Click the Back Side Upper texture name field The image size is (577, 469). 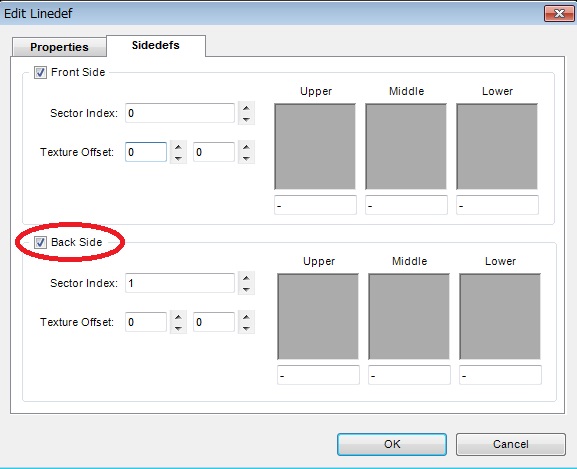tap(318, 375)
